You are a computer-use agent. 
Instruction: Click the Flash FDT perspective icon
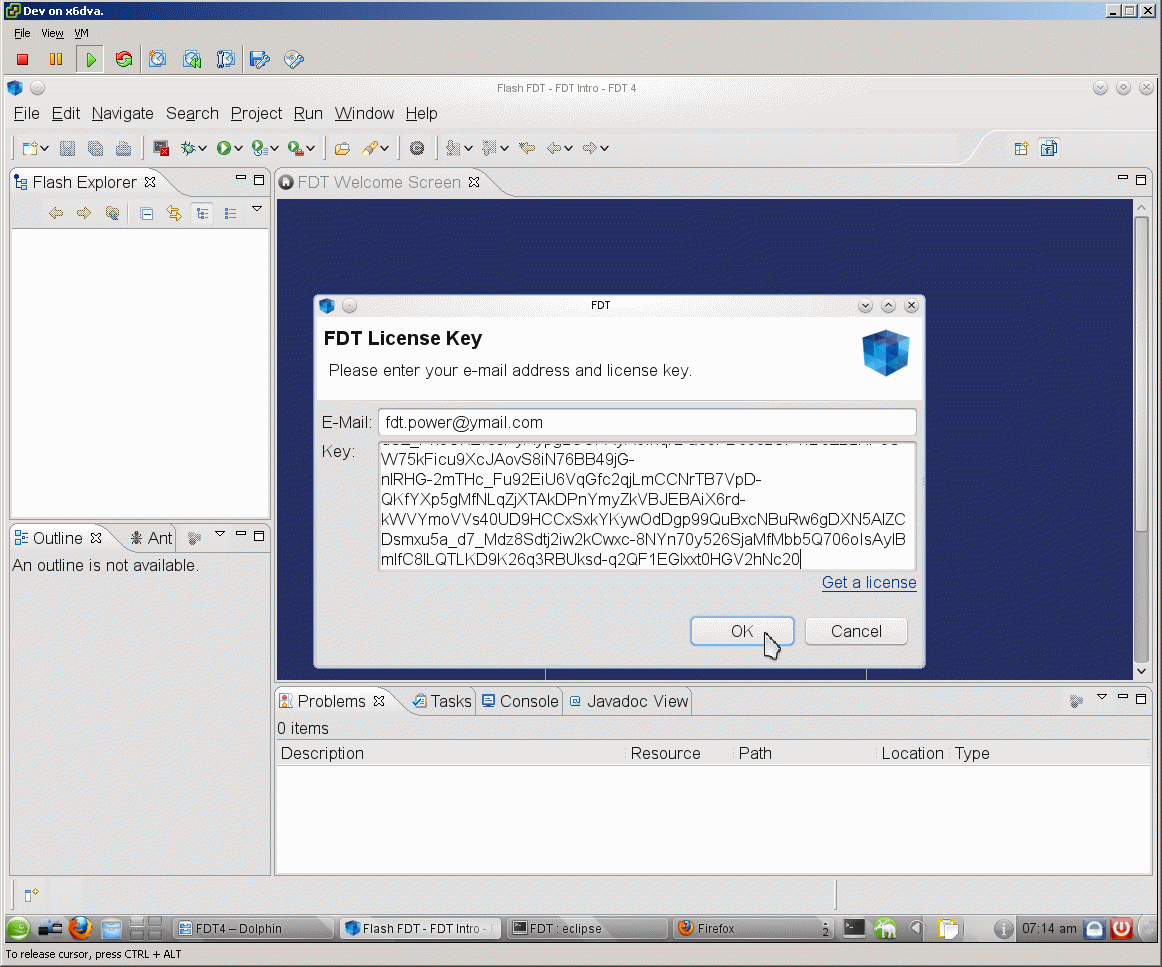pyautogui.click(x=1049, y=148)
